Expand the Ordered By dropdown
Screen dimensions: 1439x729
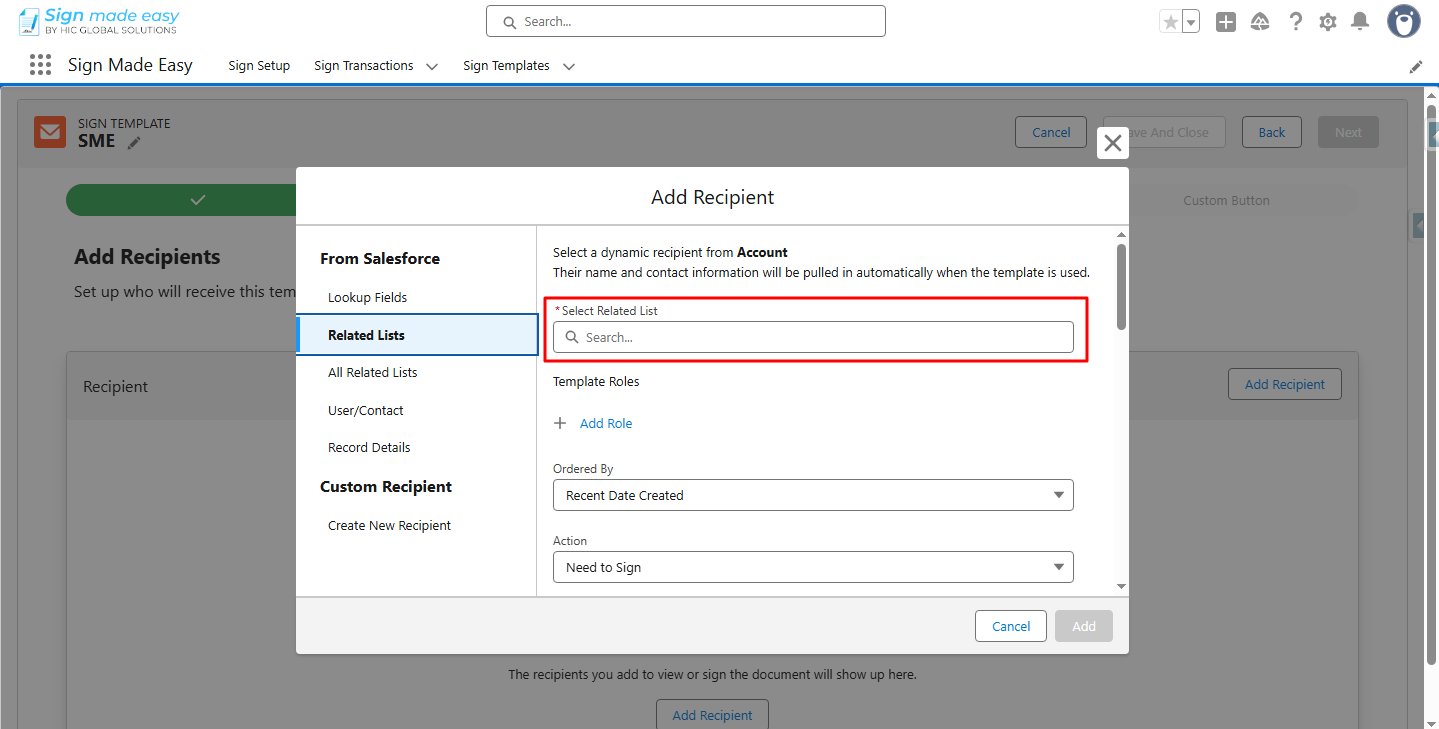tap(812, 495)
